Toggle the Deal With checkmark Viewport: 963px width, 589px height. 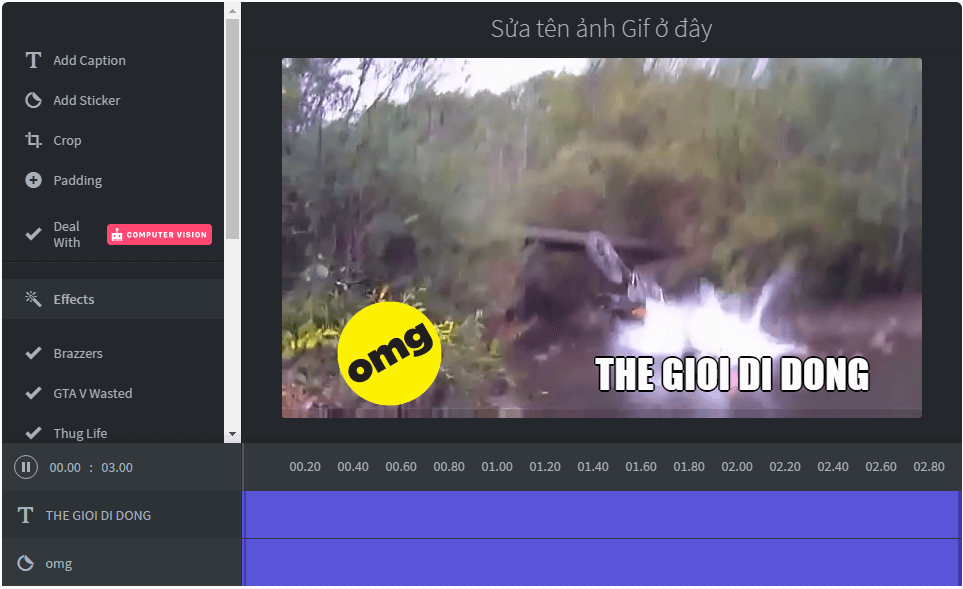pyautogui.click(x=33, y=234)
